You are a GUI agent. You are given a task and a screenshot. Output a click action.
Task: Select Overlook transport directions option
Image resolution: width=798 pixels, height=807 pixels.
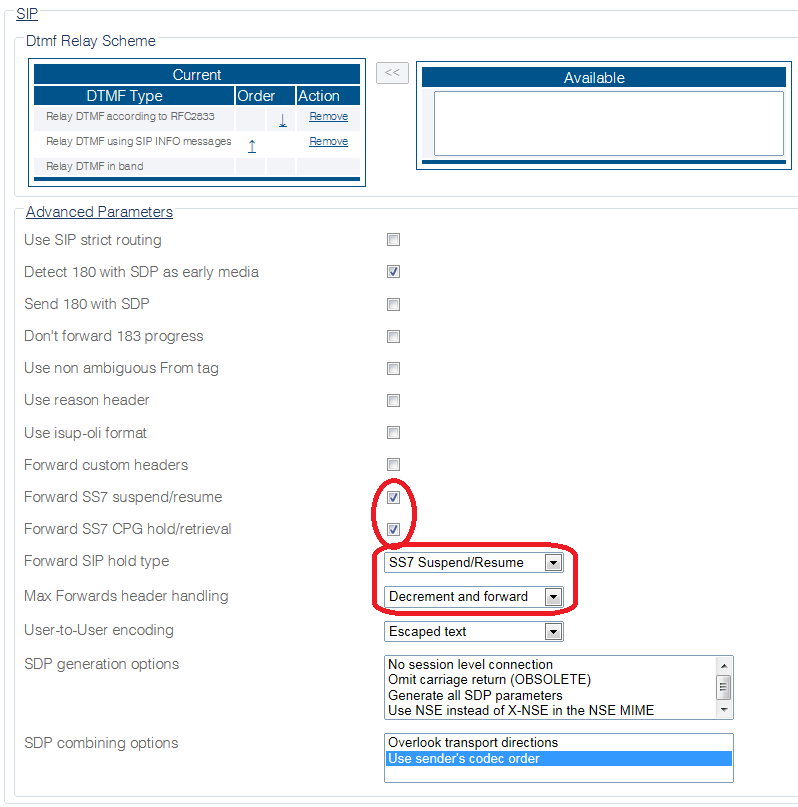tap(559, 742)
